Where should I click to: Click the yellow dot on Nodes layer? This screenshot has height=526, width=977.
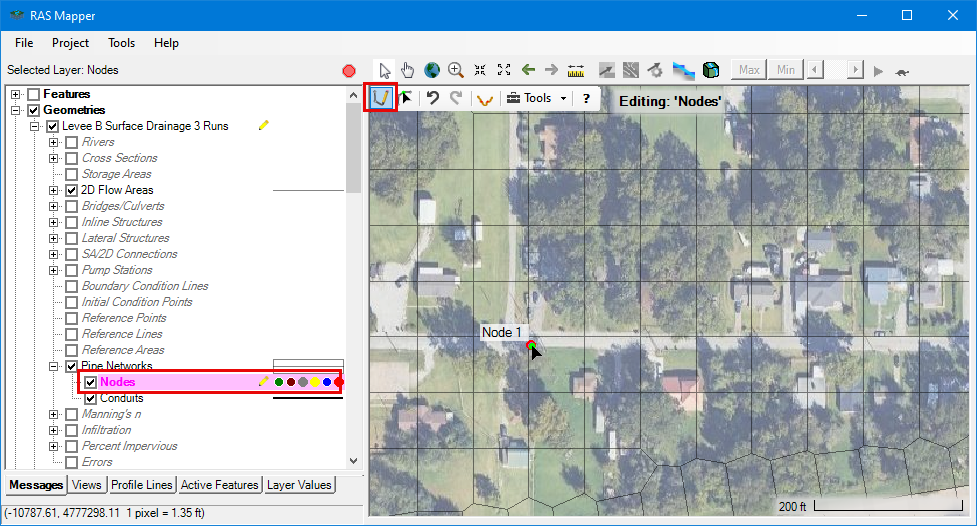click(315, 382)
